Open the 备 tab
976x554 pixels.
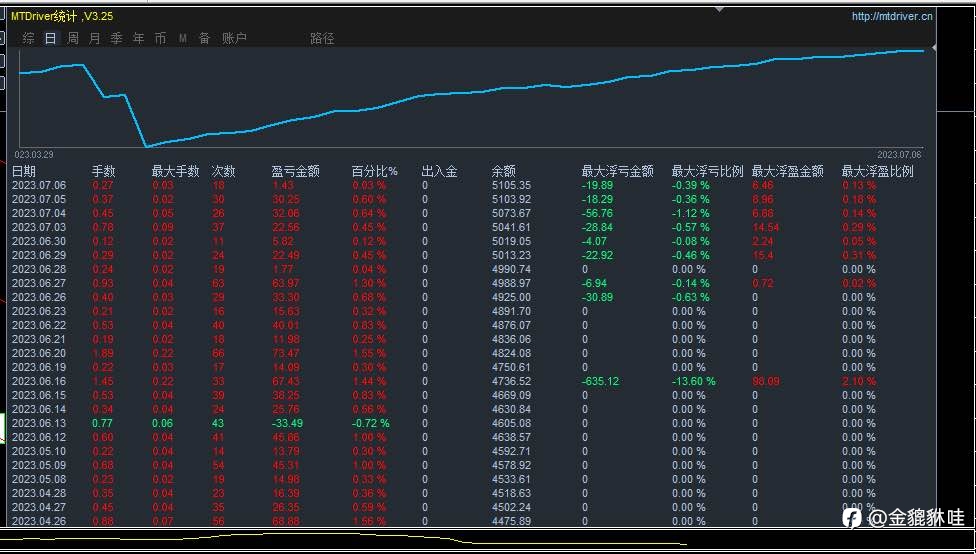(x=204, y=39)
